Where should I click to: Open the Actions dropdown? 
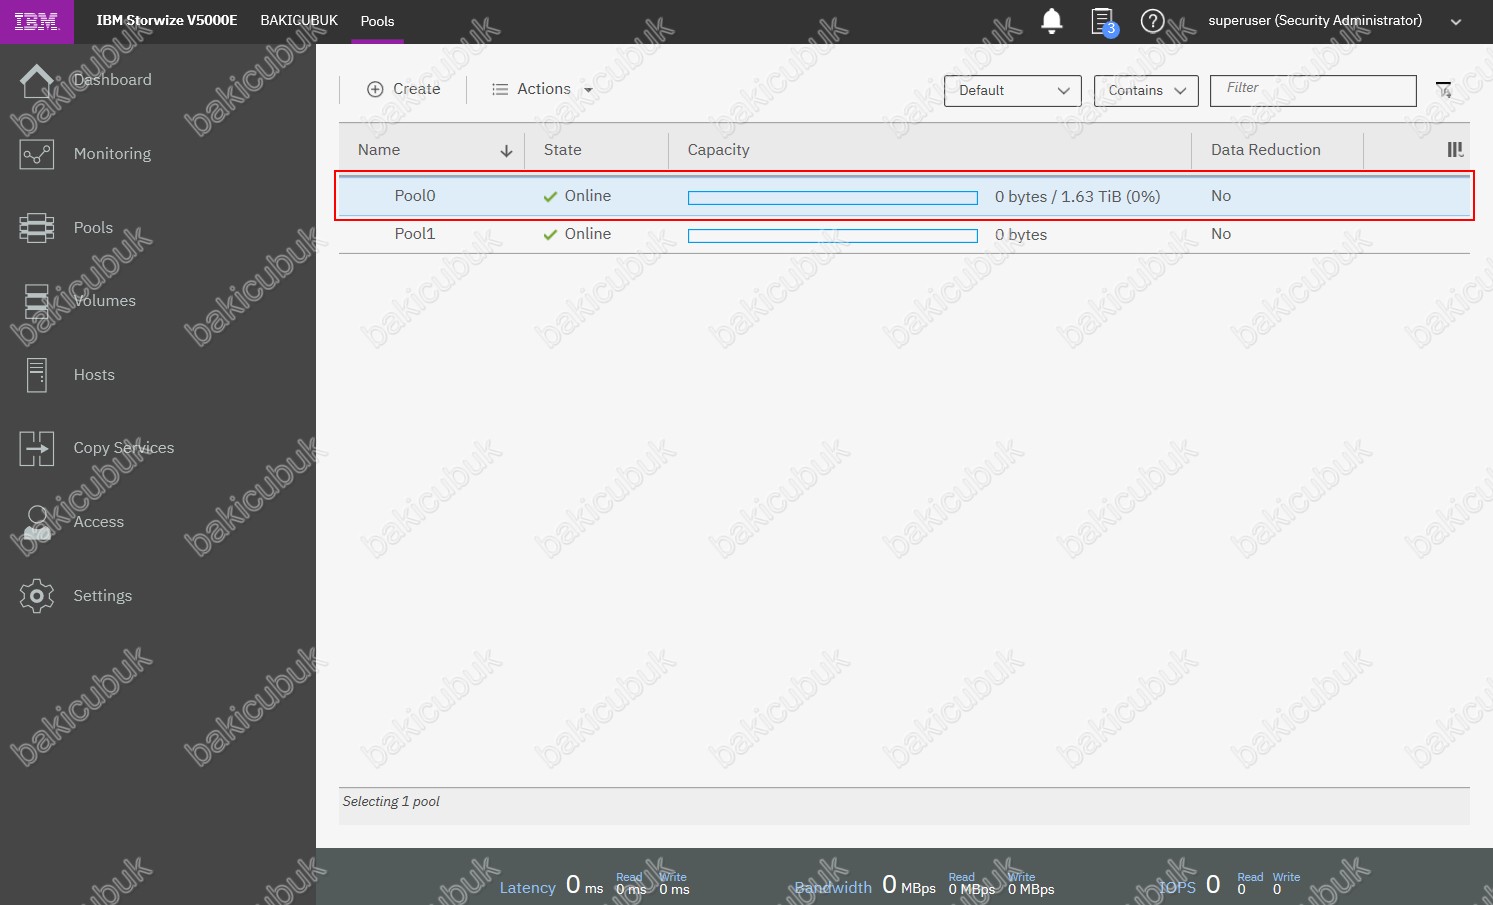point(543,89)
